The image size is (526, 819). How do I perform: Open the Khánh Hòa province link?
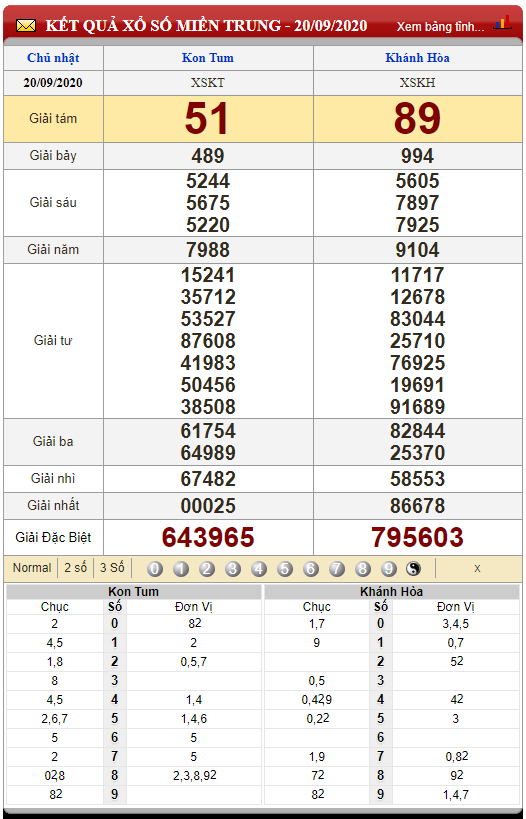417,58
